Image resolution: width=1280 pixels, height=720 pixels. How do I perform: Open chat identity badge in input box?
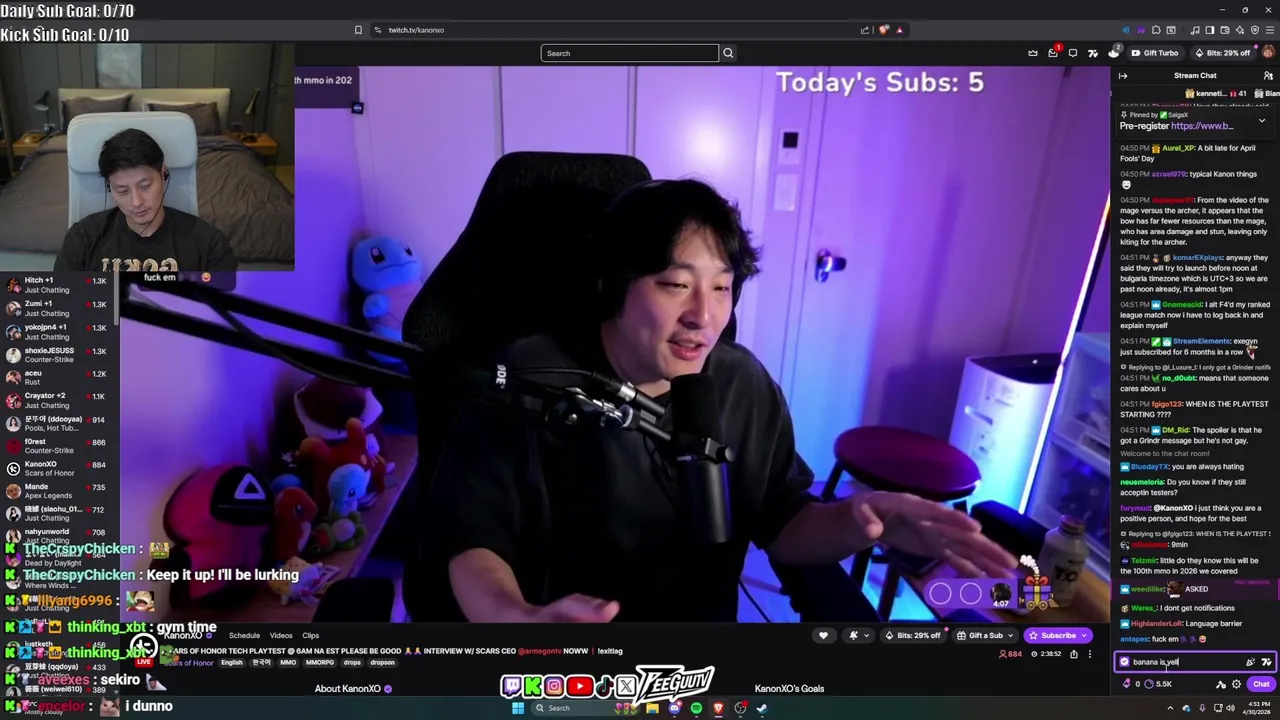click(1124, 662)
